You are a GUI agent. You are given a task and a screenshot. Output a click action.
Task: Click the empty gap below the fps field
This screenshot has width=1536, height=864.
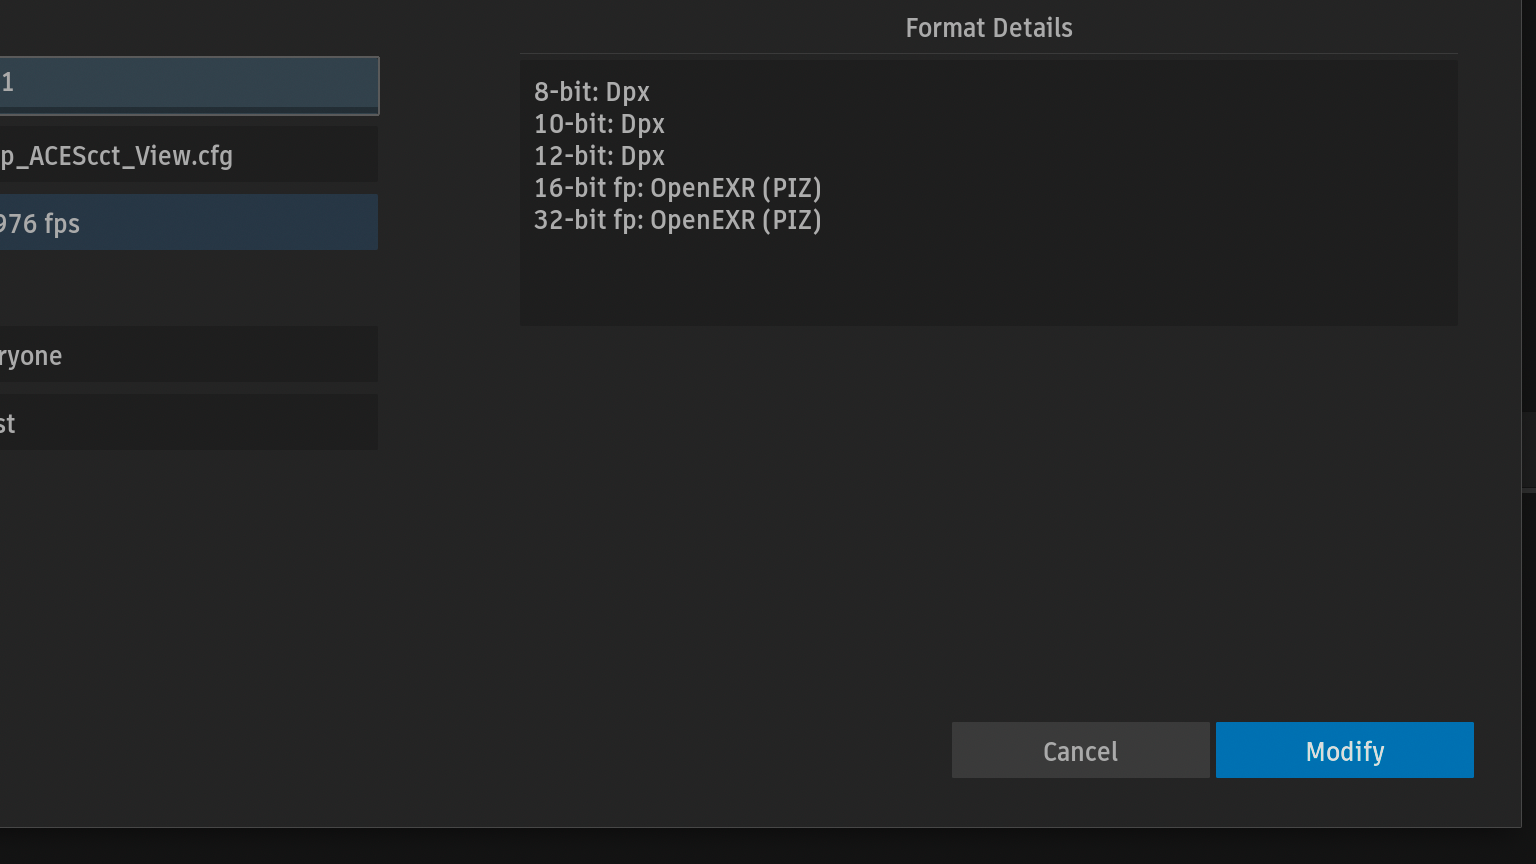(188, 288)
